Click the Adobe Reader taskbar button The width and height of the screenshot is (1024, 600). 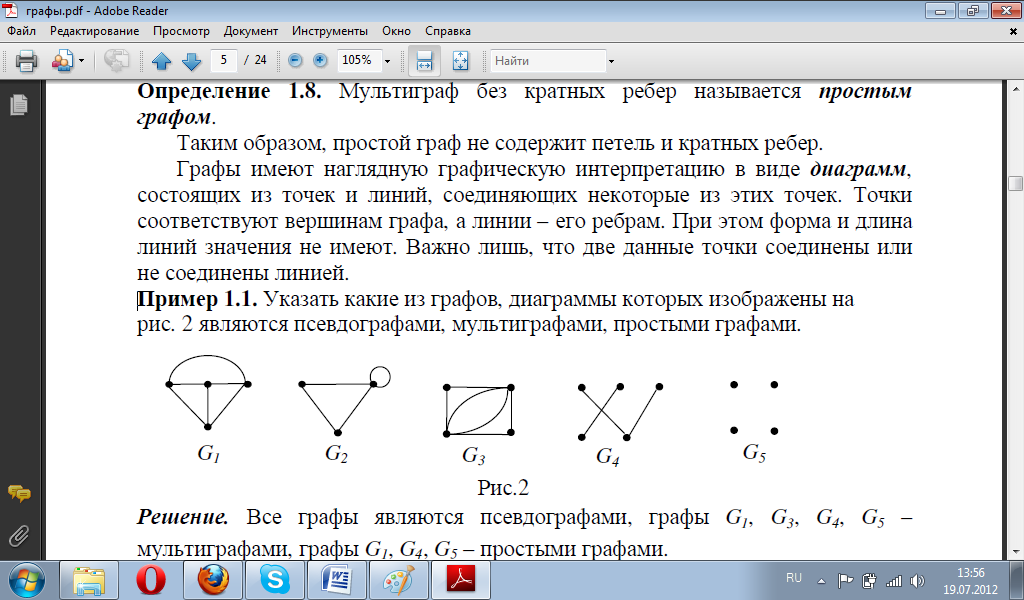pos(460,580)
